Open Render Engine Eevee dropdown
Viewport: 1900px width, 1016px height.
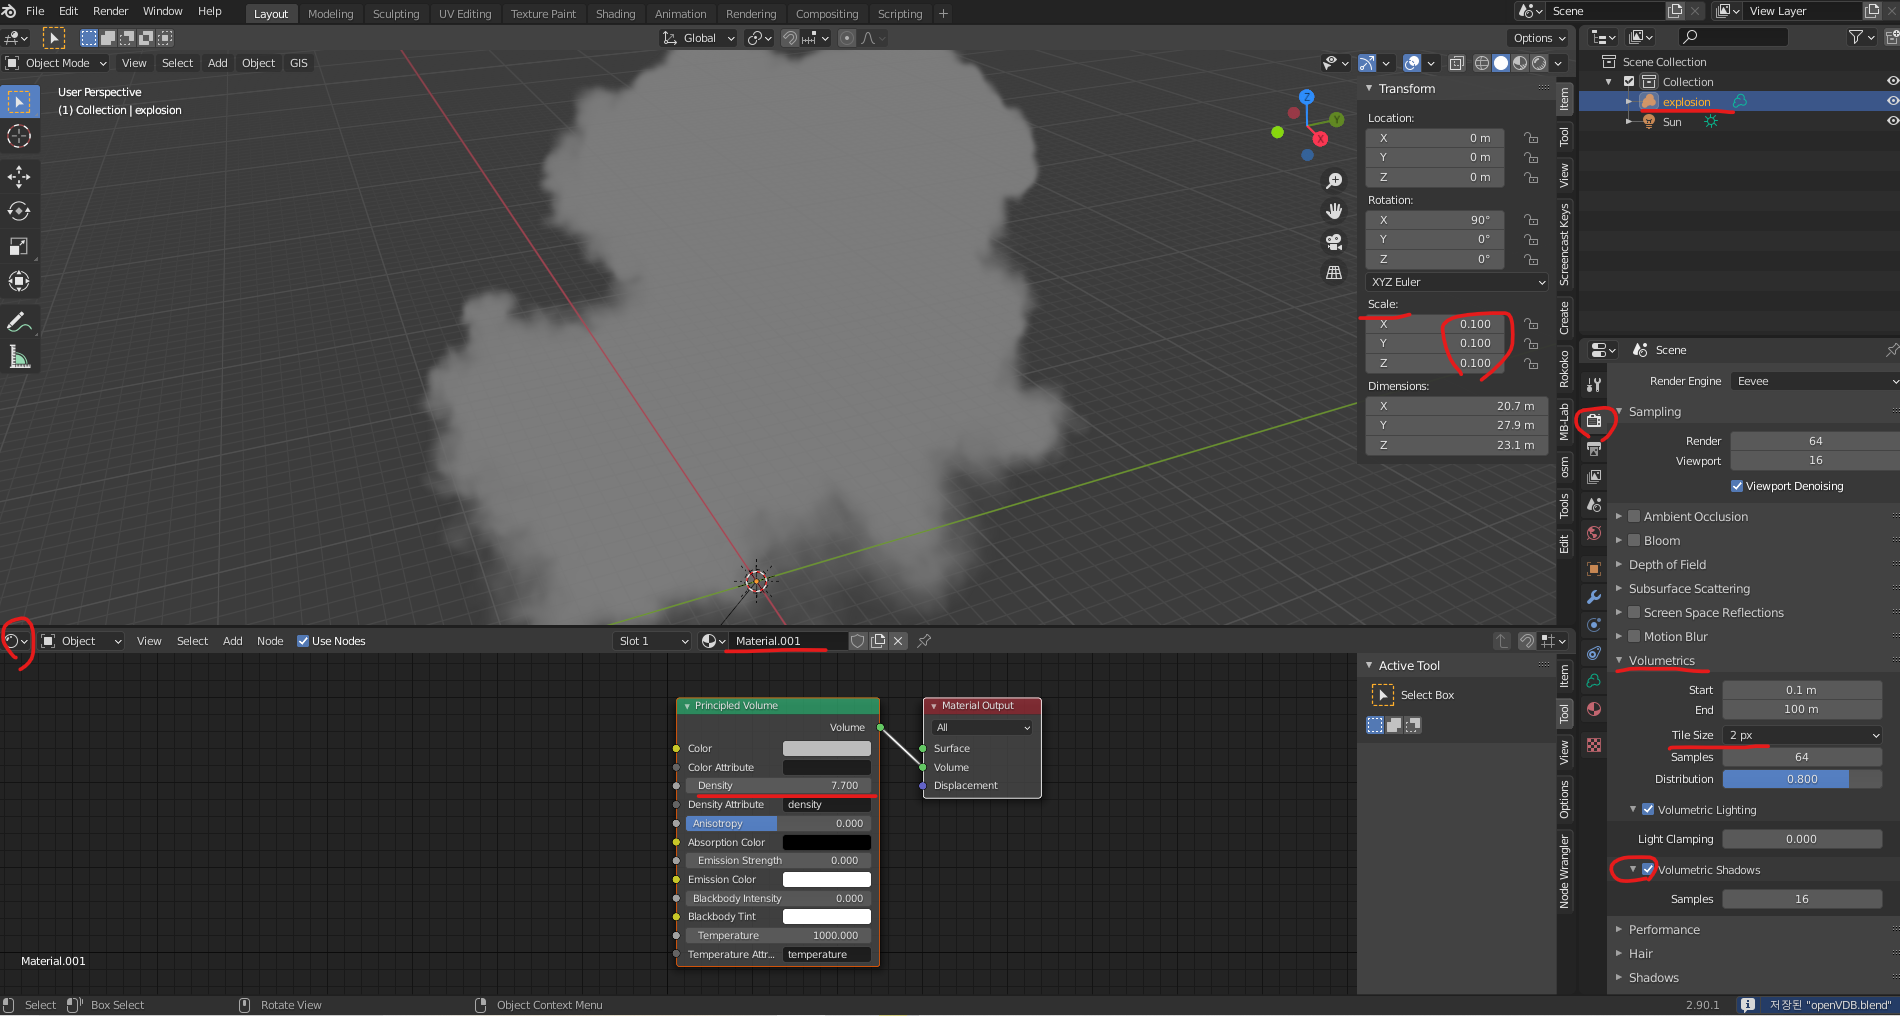click(1814, 381)
